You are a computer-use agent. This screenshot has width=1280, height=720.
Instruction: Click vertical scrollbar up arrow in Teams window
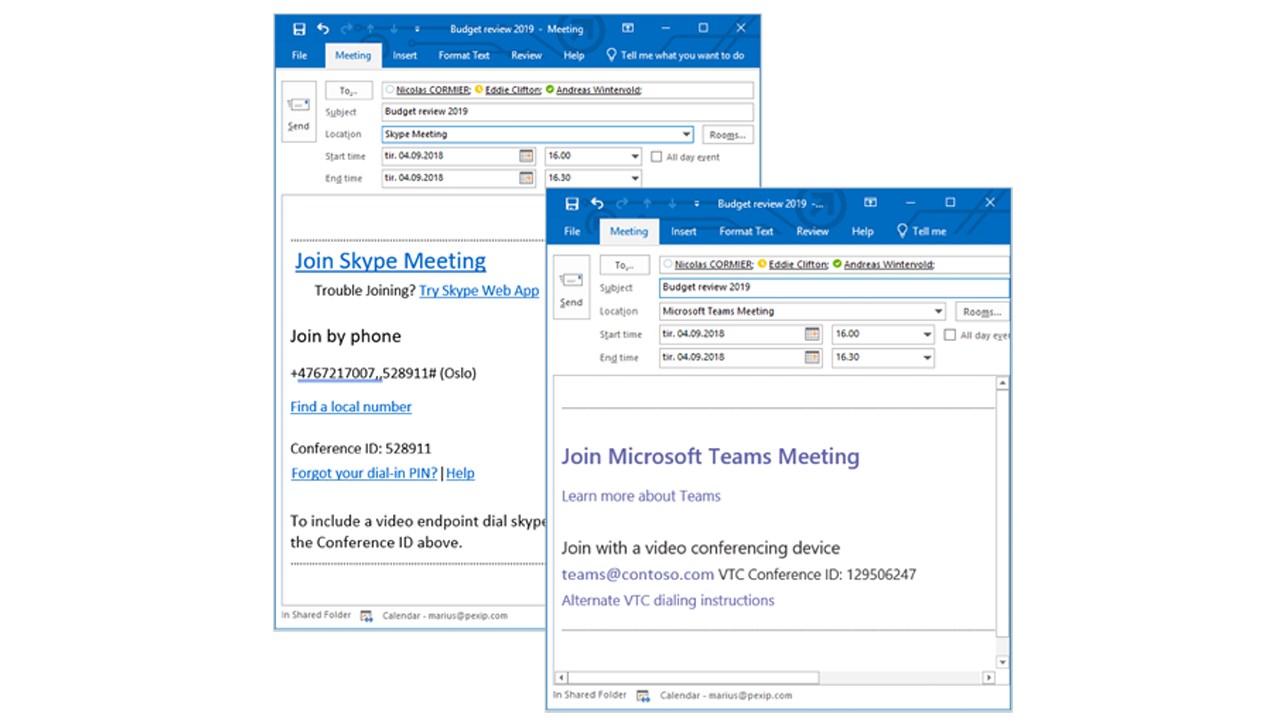(1003, 383)
